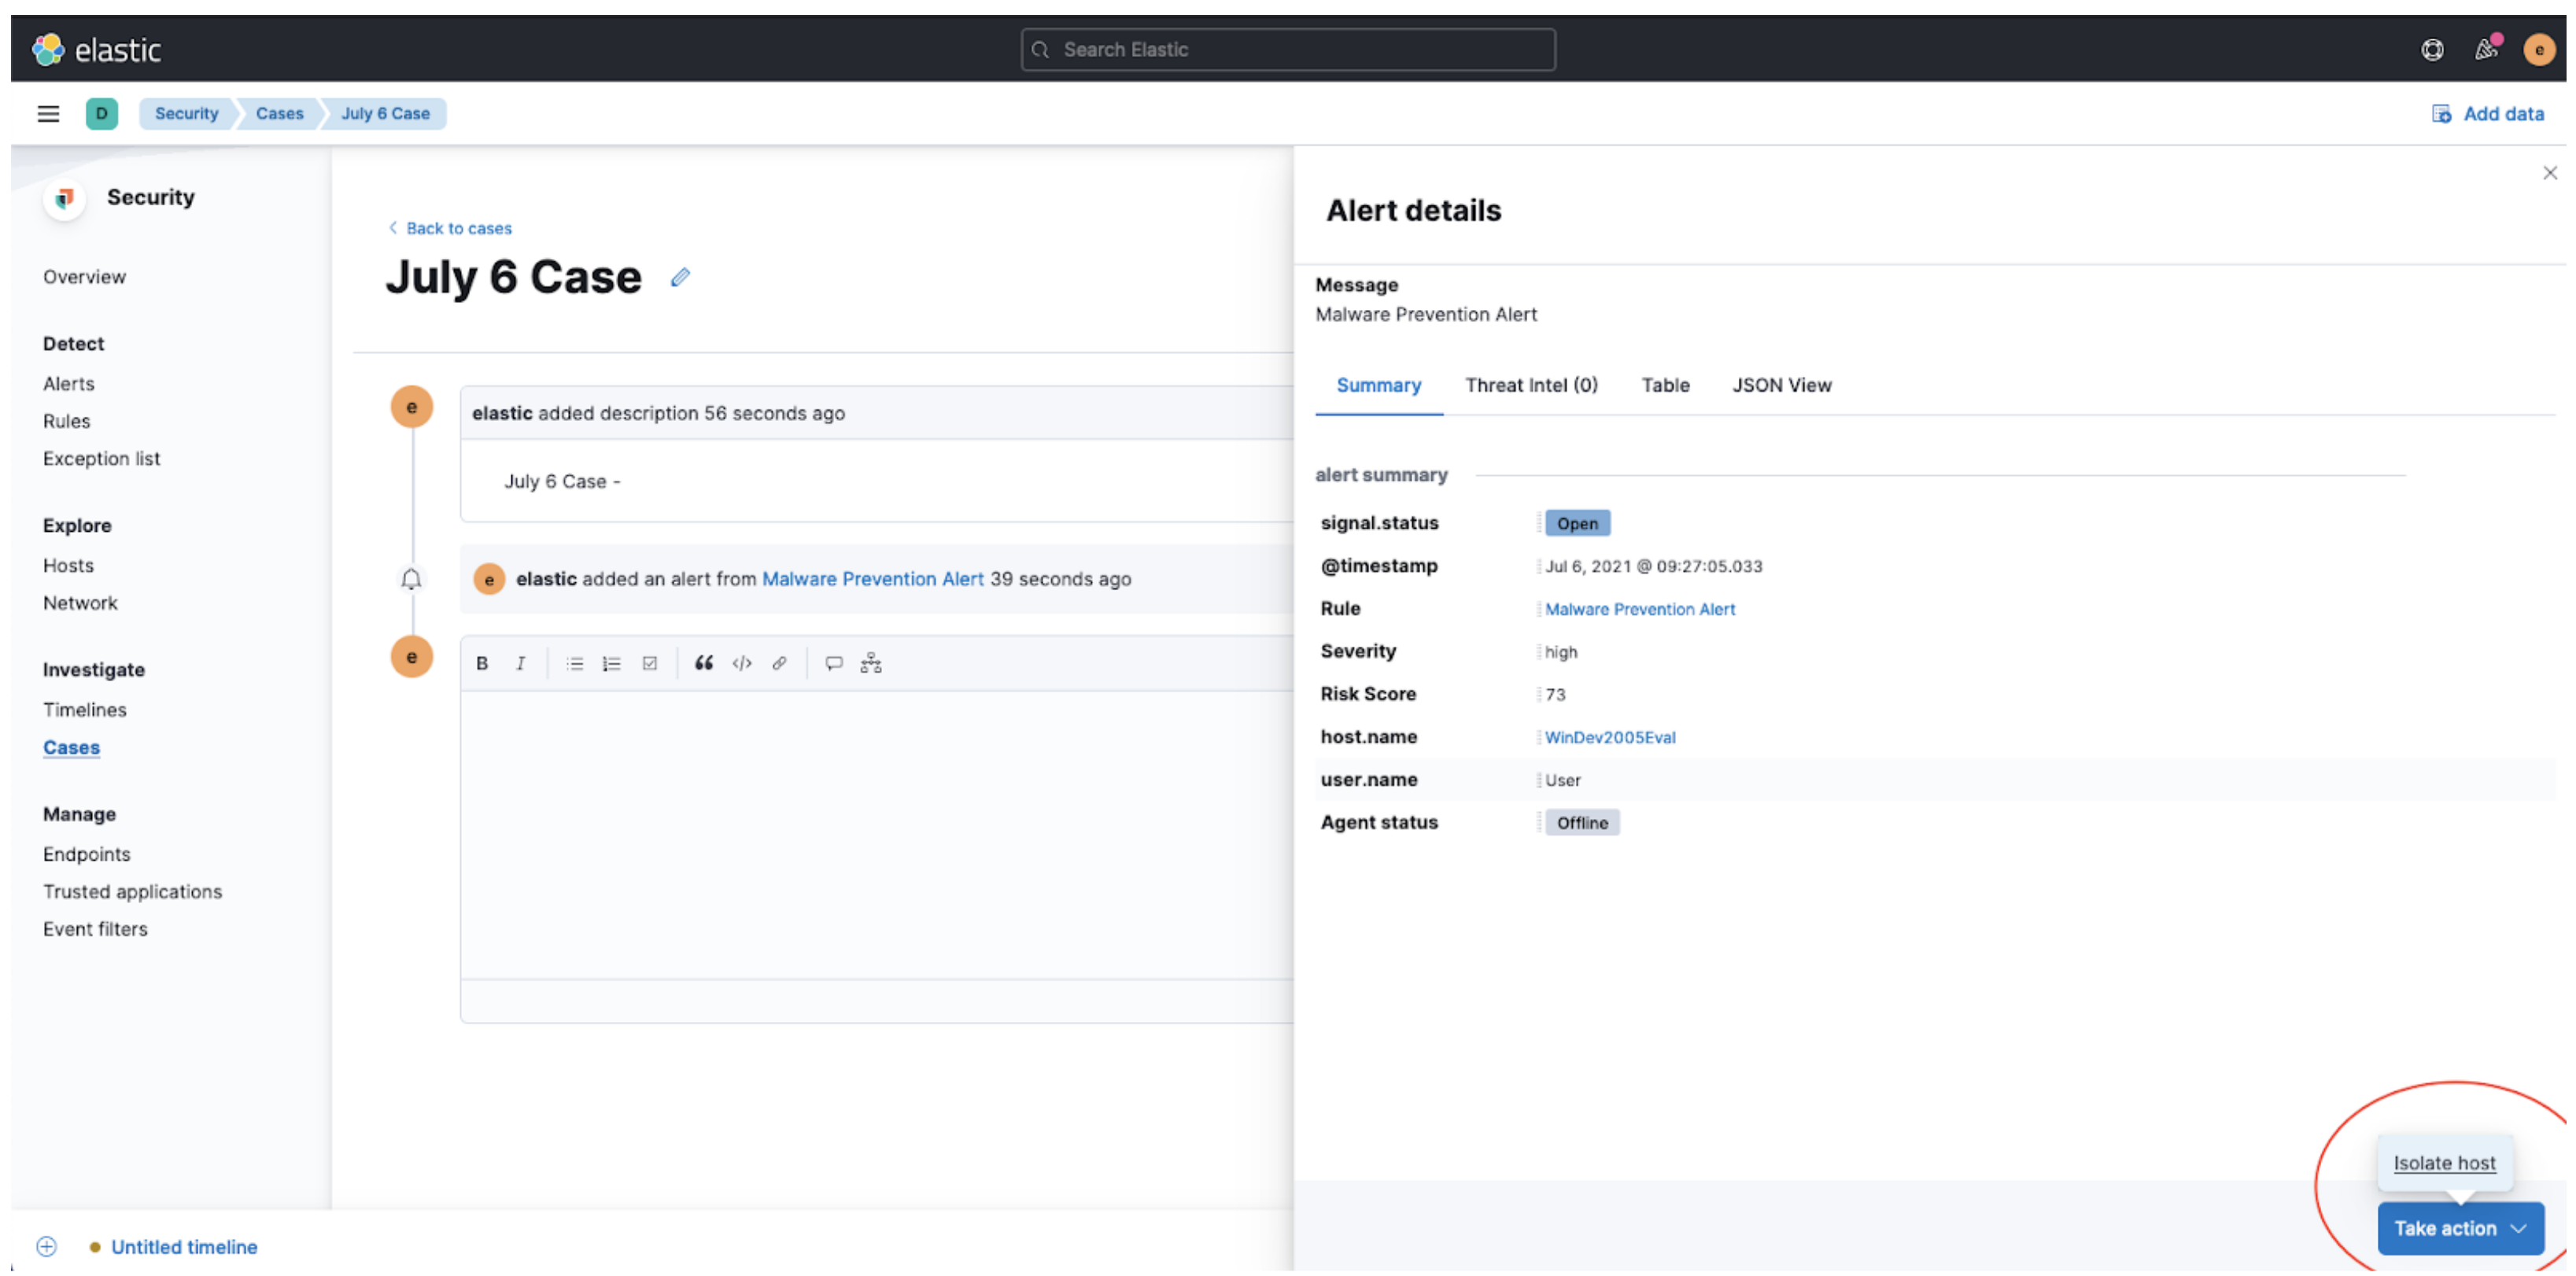Image resolution: width=2576 pixels, height=1276 pixels.
Task: Insert a hyperlink in the comment
Action: (779, 663)
